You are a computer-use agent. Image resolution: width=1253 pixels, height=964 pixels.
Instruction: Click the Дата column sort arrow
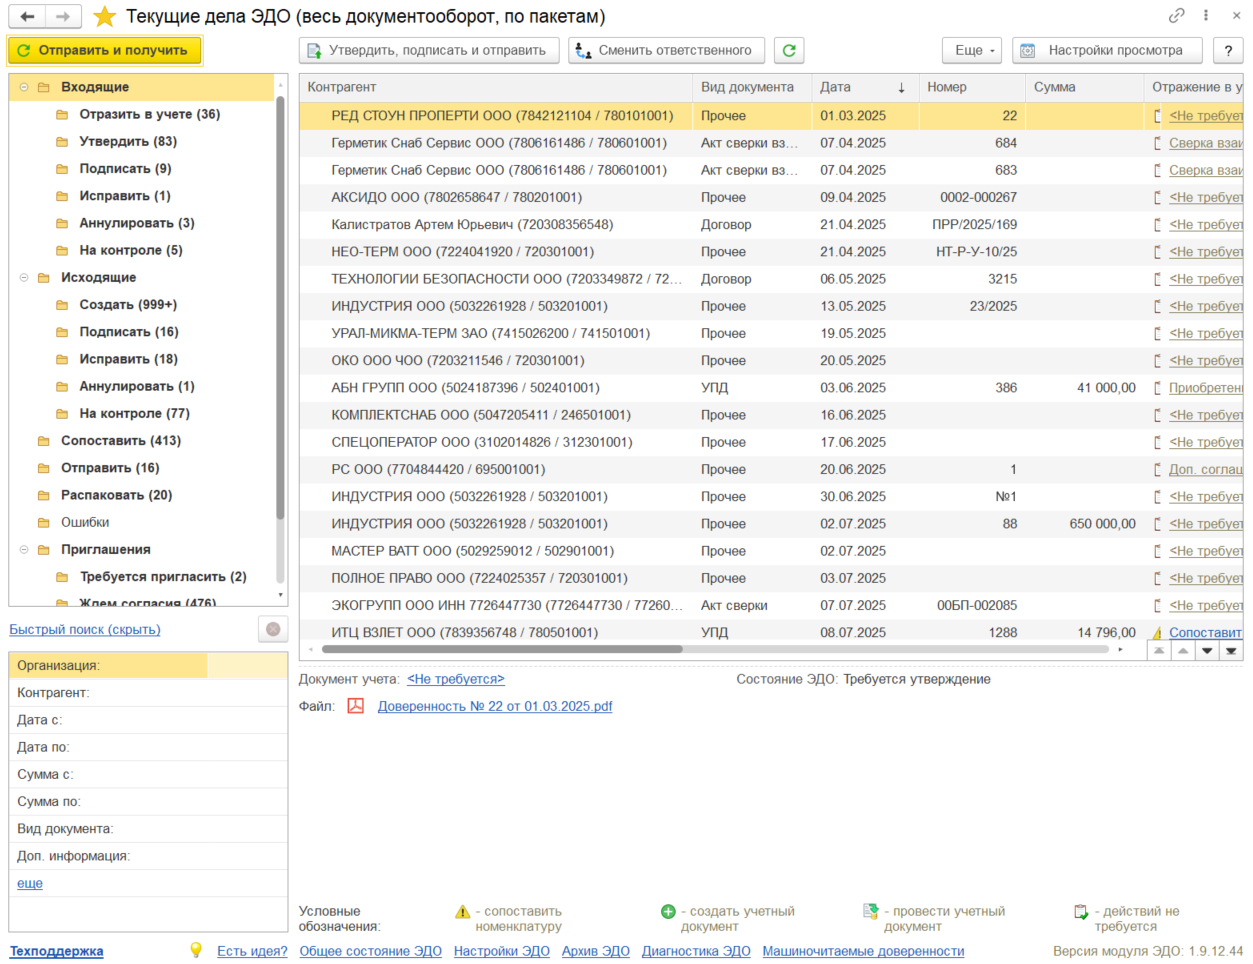pyautogui.click(x=901, y=88)
